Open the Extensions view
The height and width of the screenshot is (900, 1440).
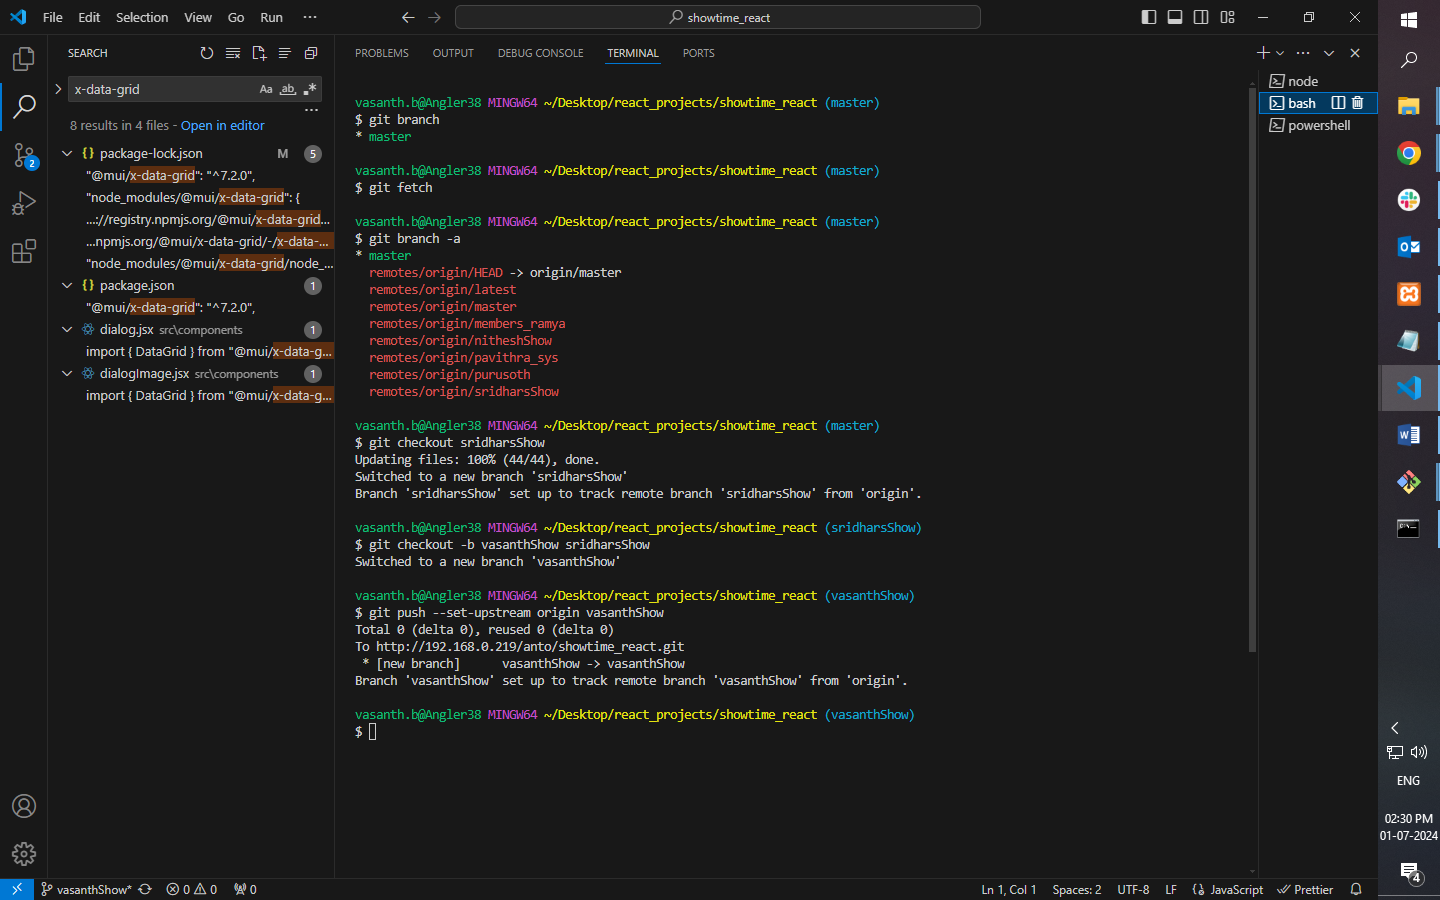point(23,251)
